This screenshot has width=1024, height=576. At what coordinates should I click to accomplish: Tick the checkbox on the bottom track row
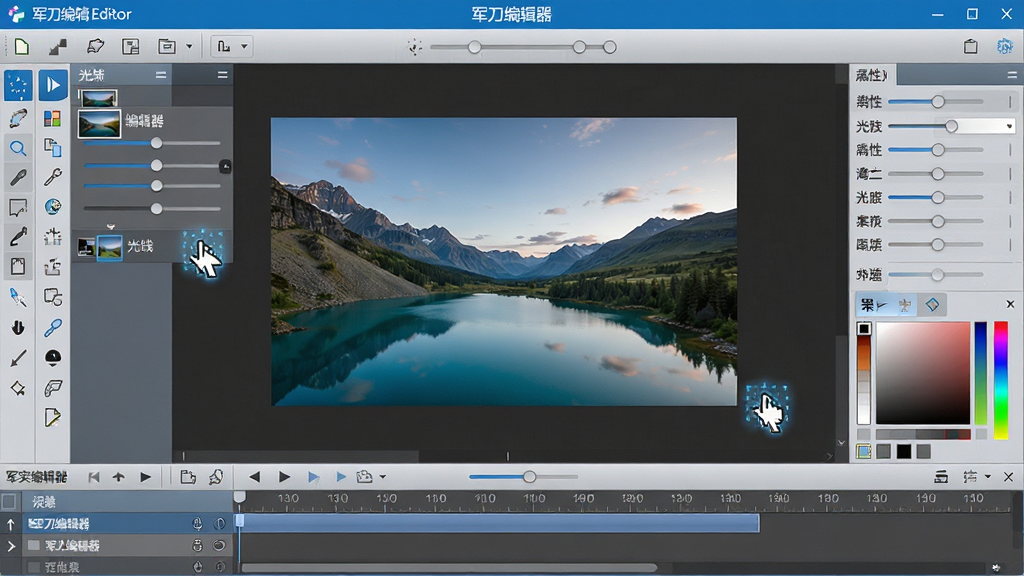tap(33, 567)
